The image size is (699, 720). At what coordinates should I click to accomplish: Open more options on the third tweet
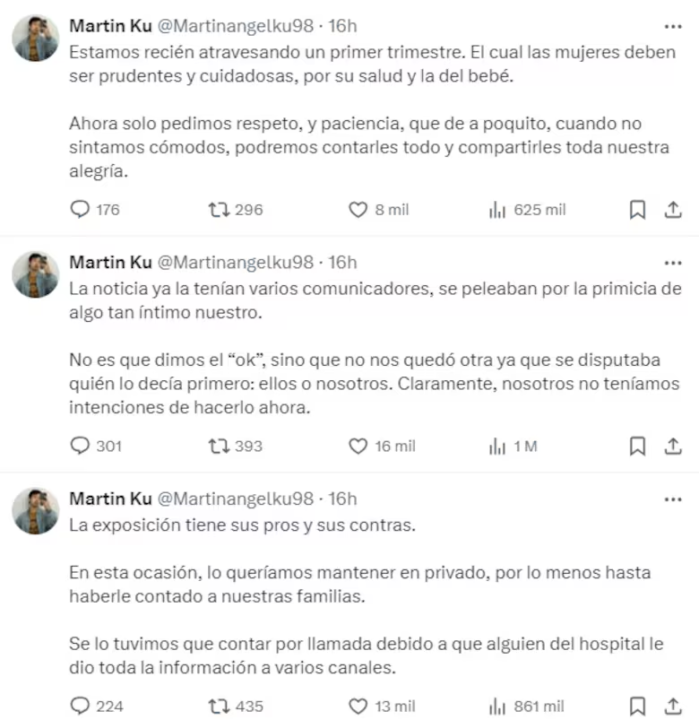coord(673,499)
